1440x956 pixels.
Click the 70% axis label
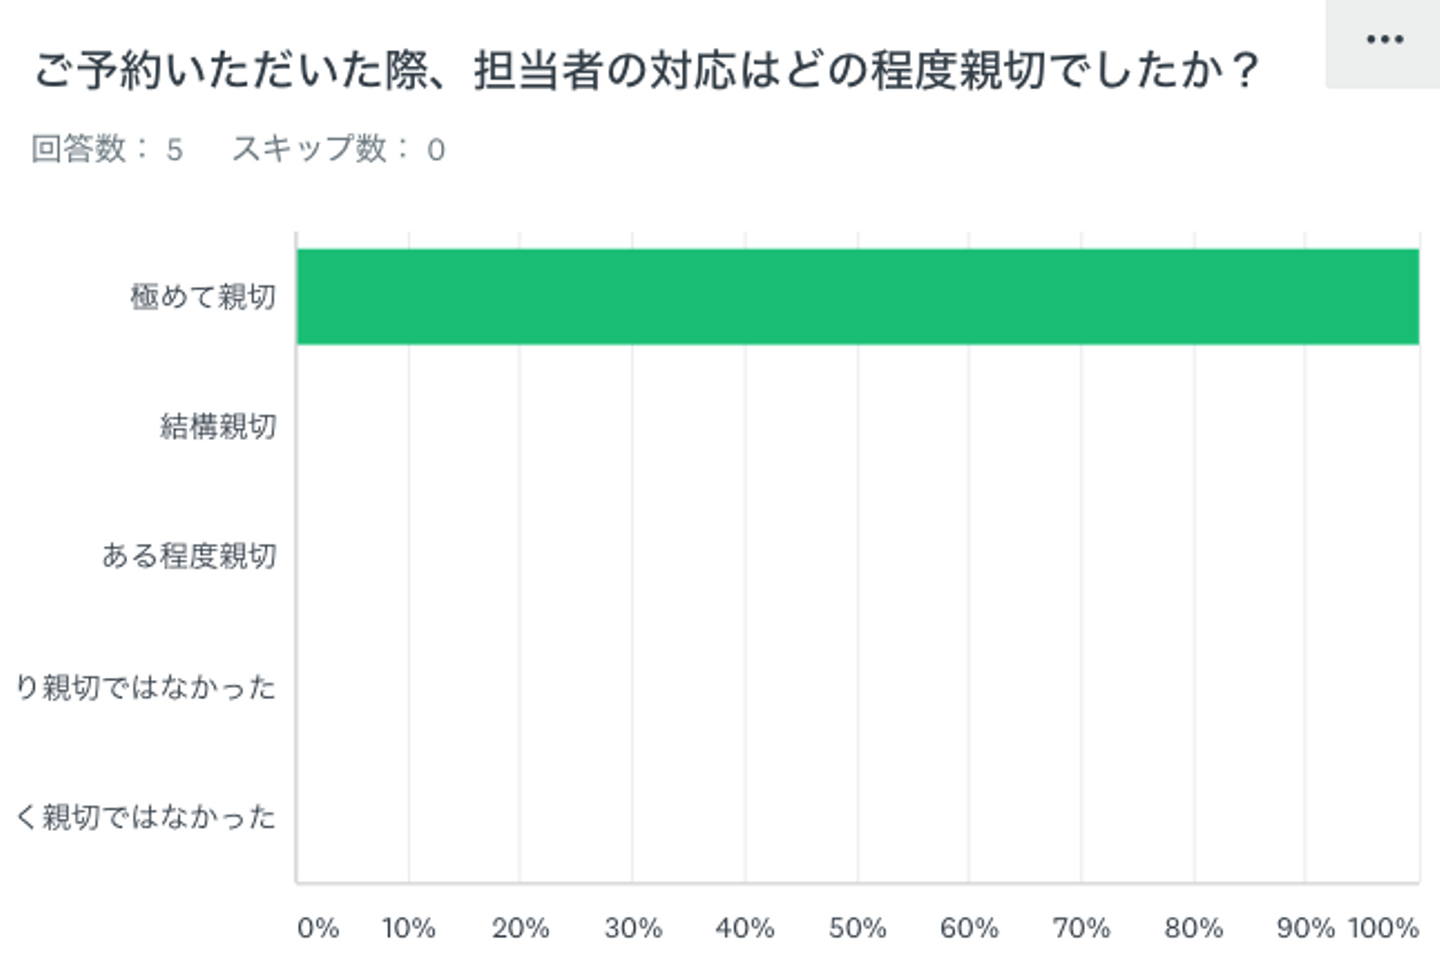coord(1081,928)
